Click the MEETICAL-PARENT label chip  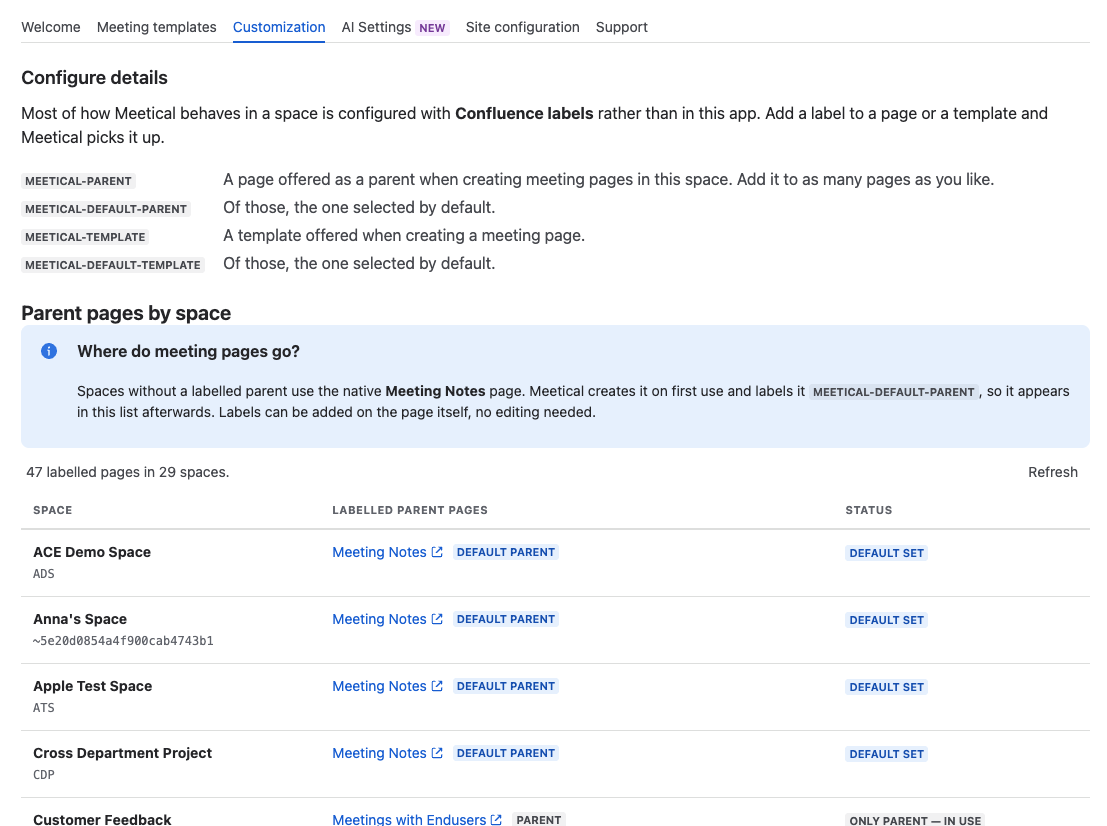point(78,181)
